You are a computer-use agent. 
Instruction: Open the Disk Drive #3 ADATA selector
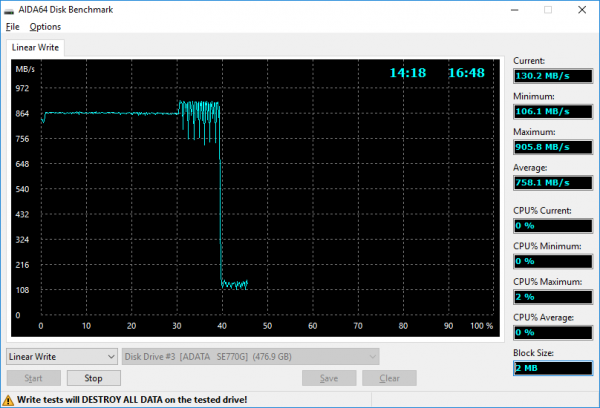[x=251, y=357]
